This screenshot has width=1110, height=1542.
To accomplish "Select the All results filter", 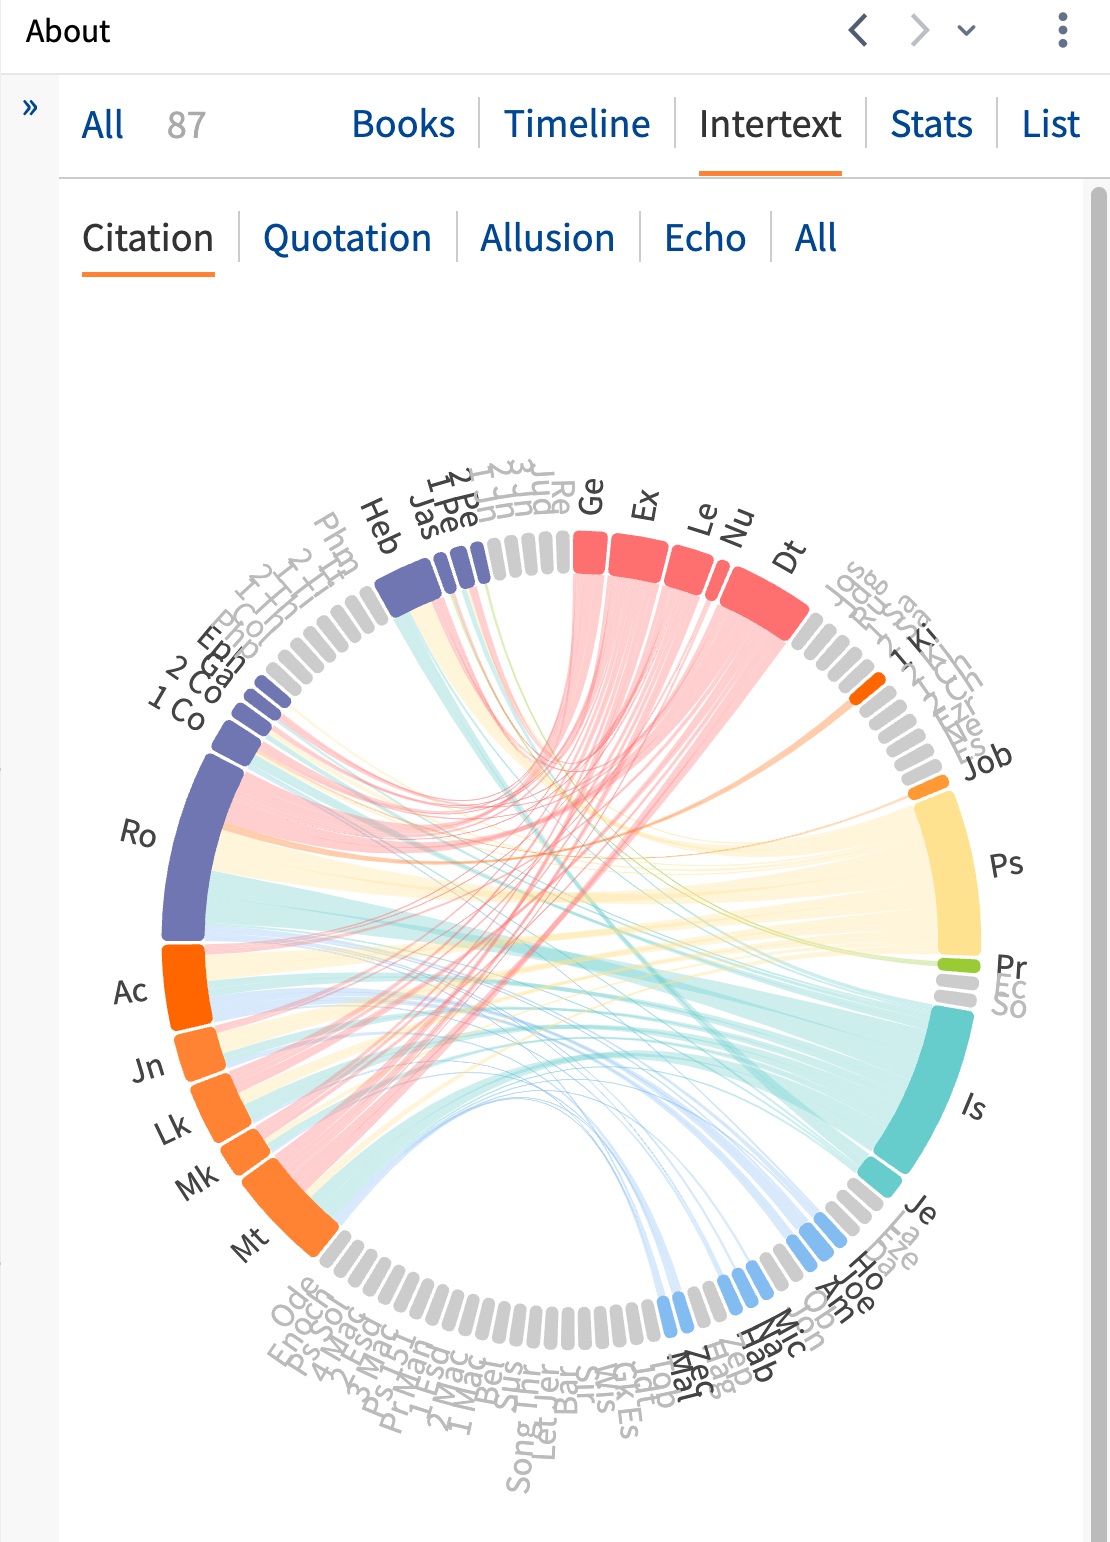I will point(102,125).
